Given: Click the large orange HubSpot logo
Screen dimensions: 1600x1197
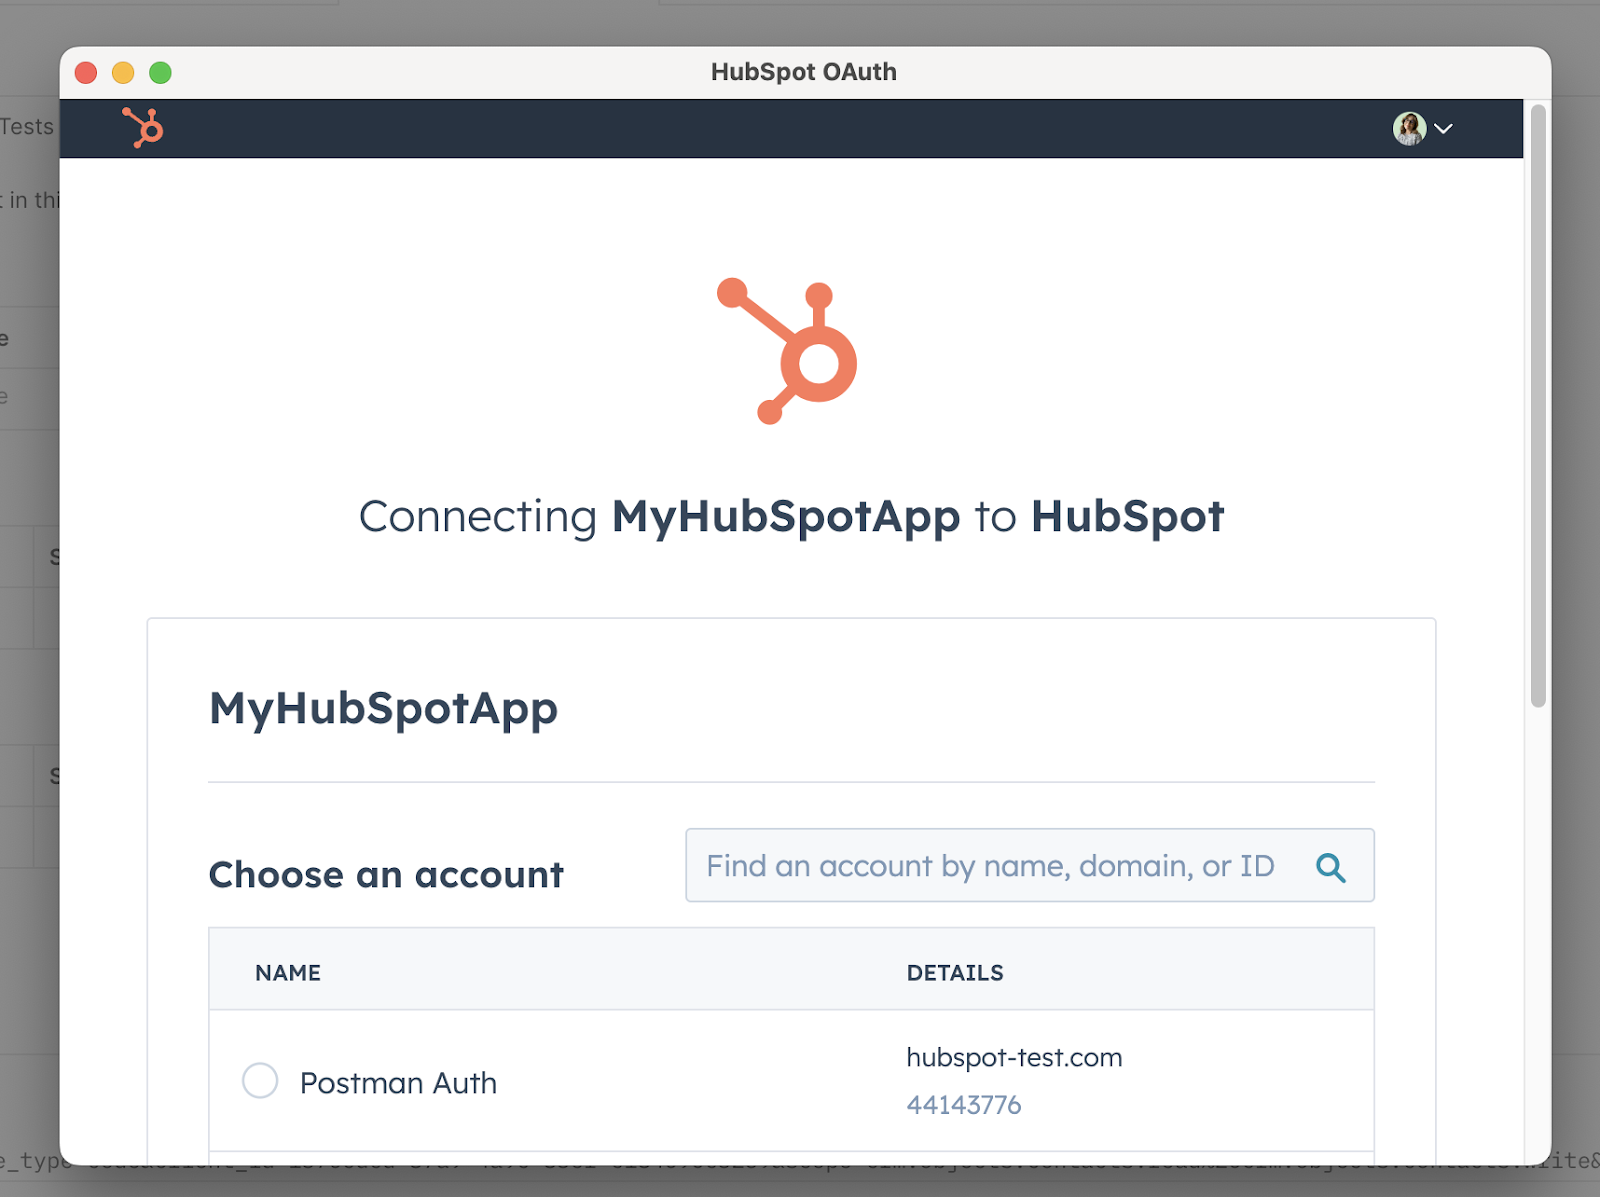Looking at the screenshot, I should click(788, 351).
